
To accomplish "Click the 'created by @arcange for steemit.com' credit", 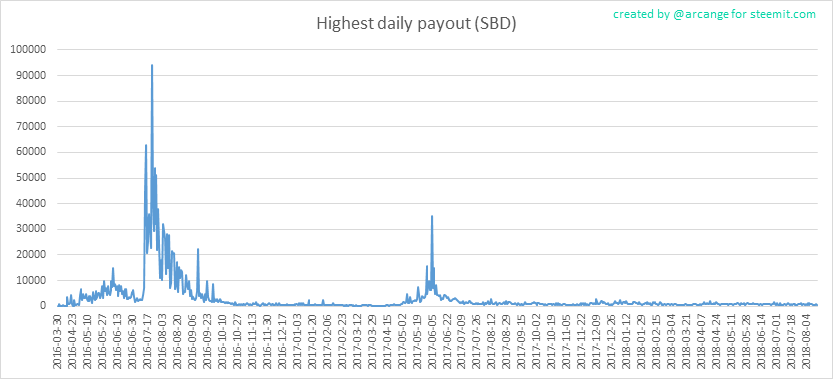I will pyautogui.click(x=714, y=14).
